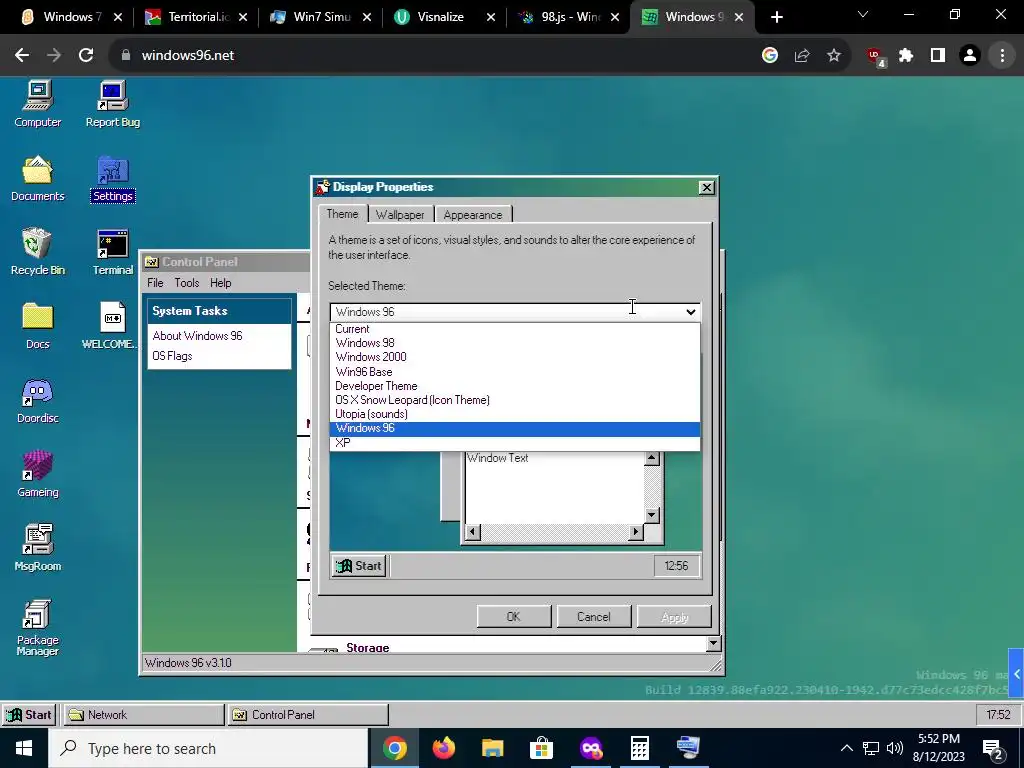Viewport: 1024px width, 768px height.
Task: Click Cancel in Display Properties
Action: [594, 616]
